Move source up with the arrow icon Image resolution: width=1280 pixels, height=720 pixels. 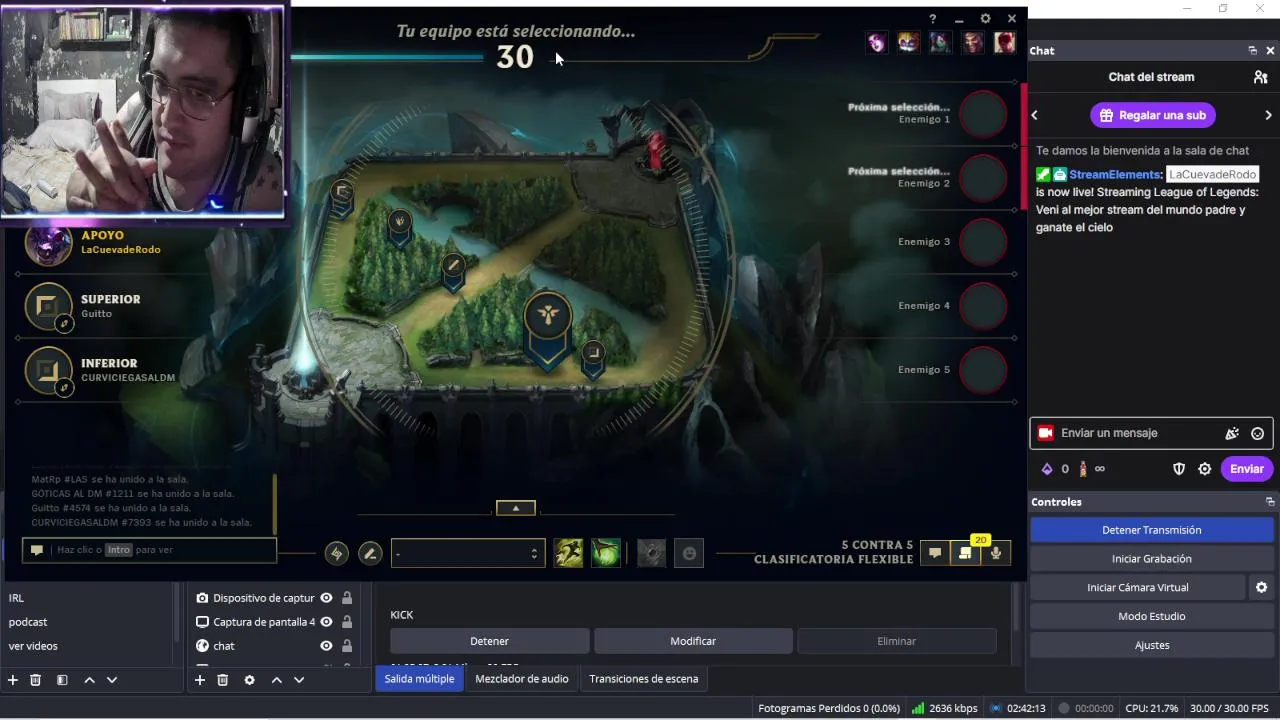coord(276,680)
